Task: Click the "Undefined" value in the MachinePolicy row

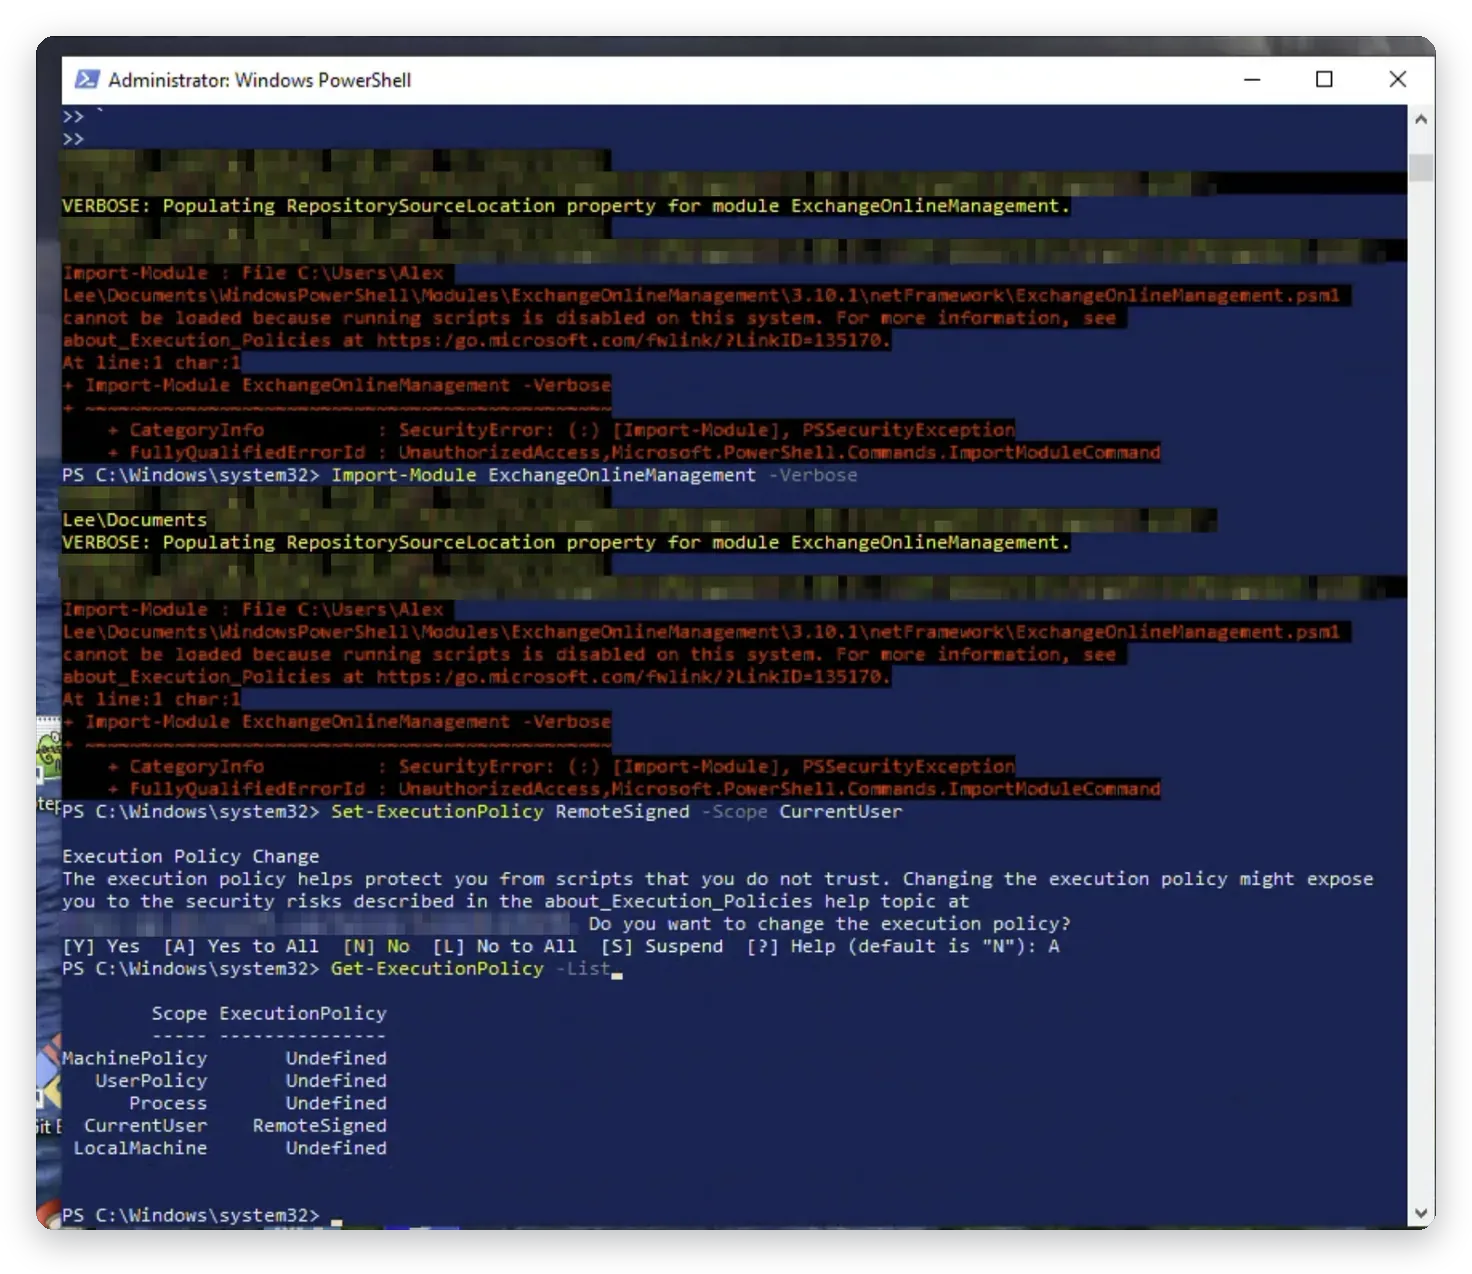Action: [x=336, y=1058]
